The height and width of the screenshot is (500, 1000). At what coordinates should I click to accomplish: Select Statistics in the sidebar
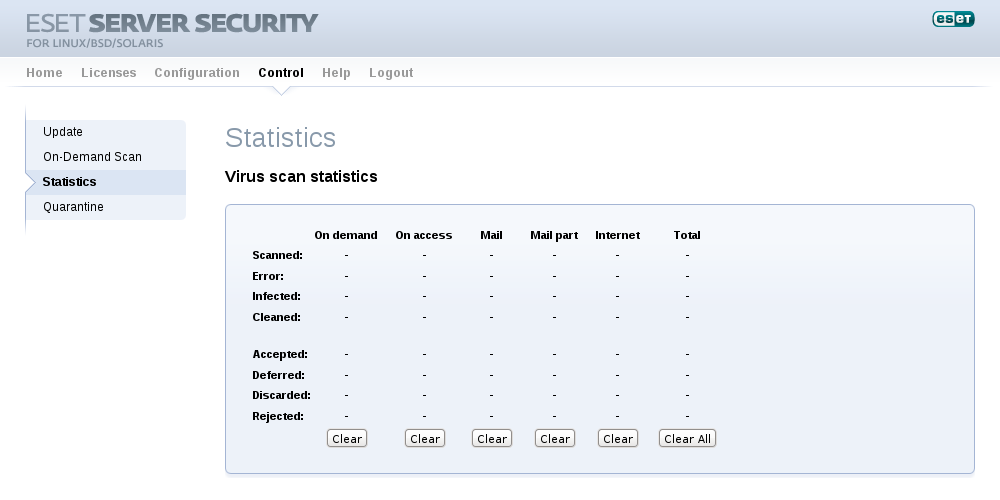coord(69,182)
